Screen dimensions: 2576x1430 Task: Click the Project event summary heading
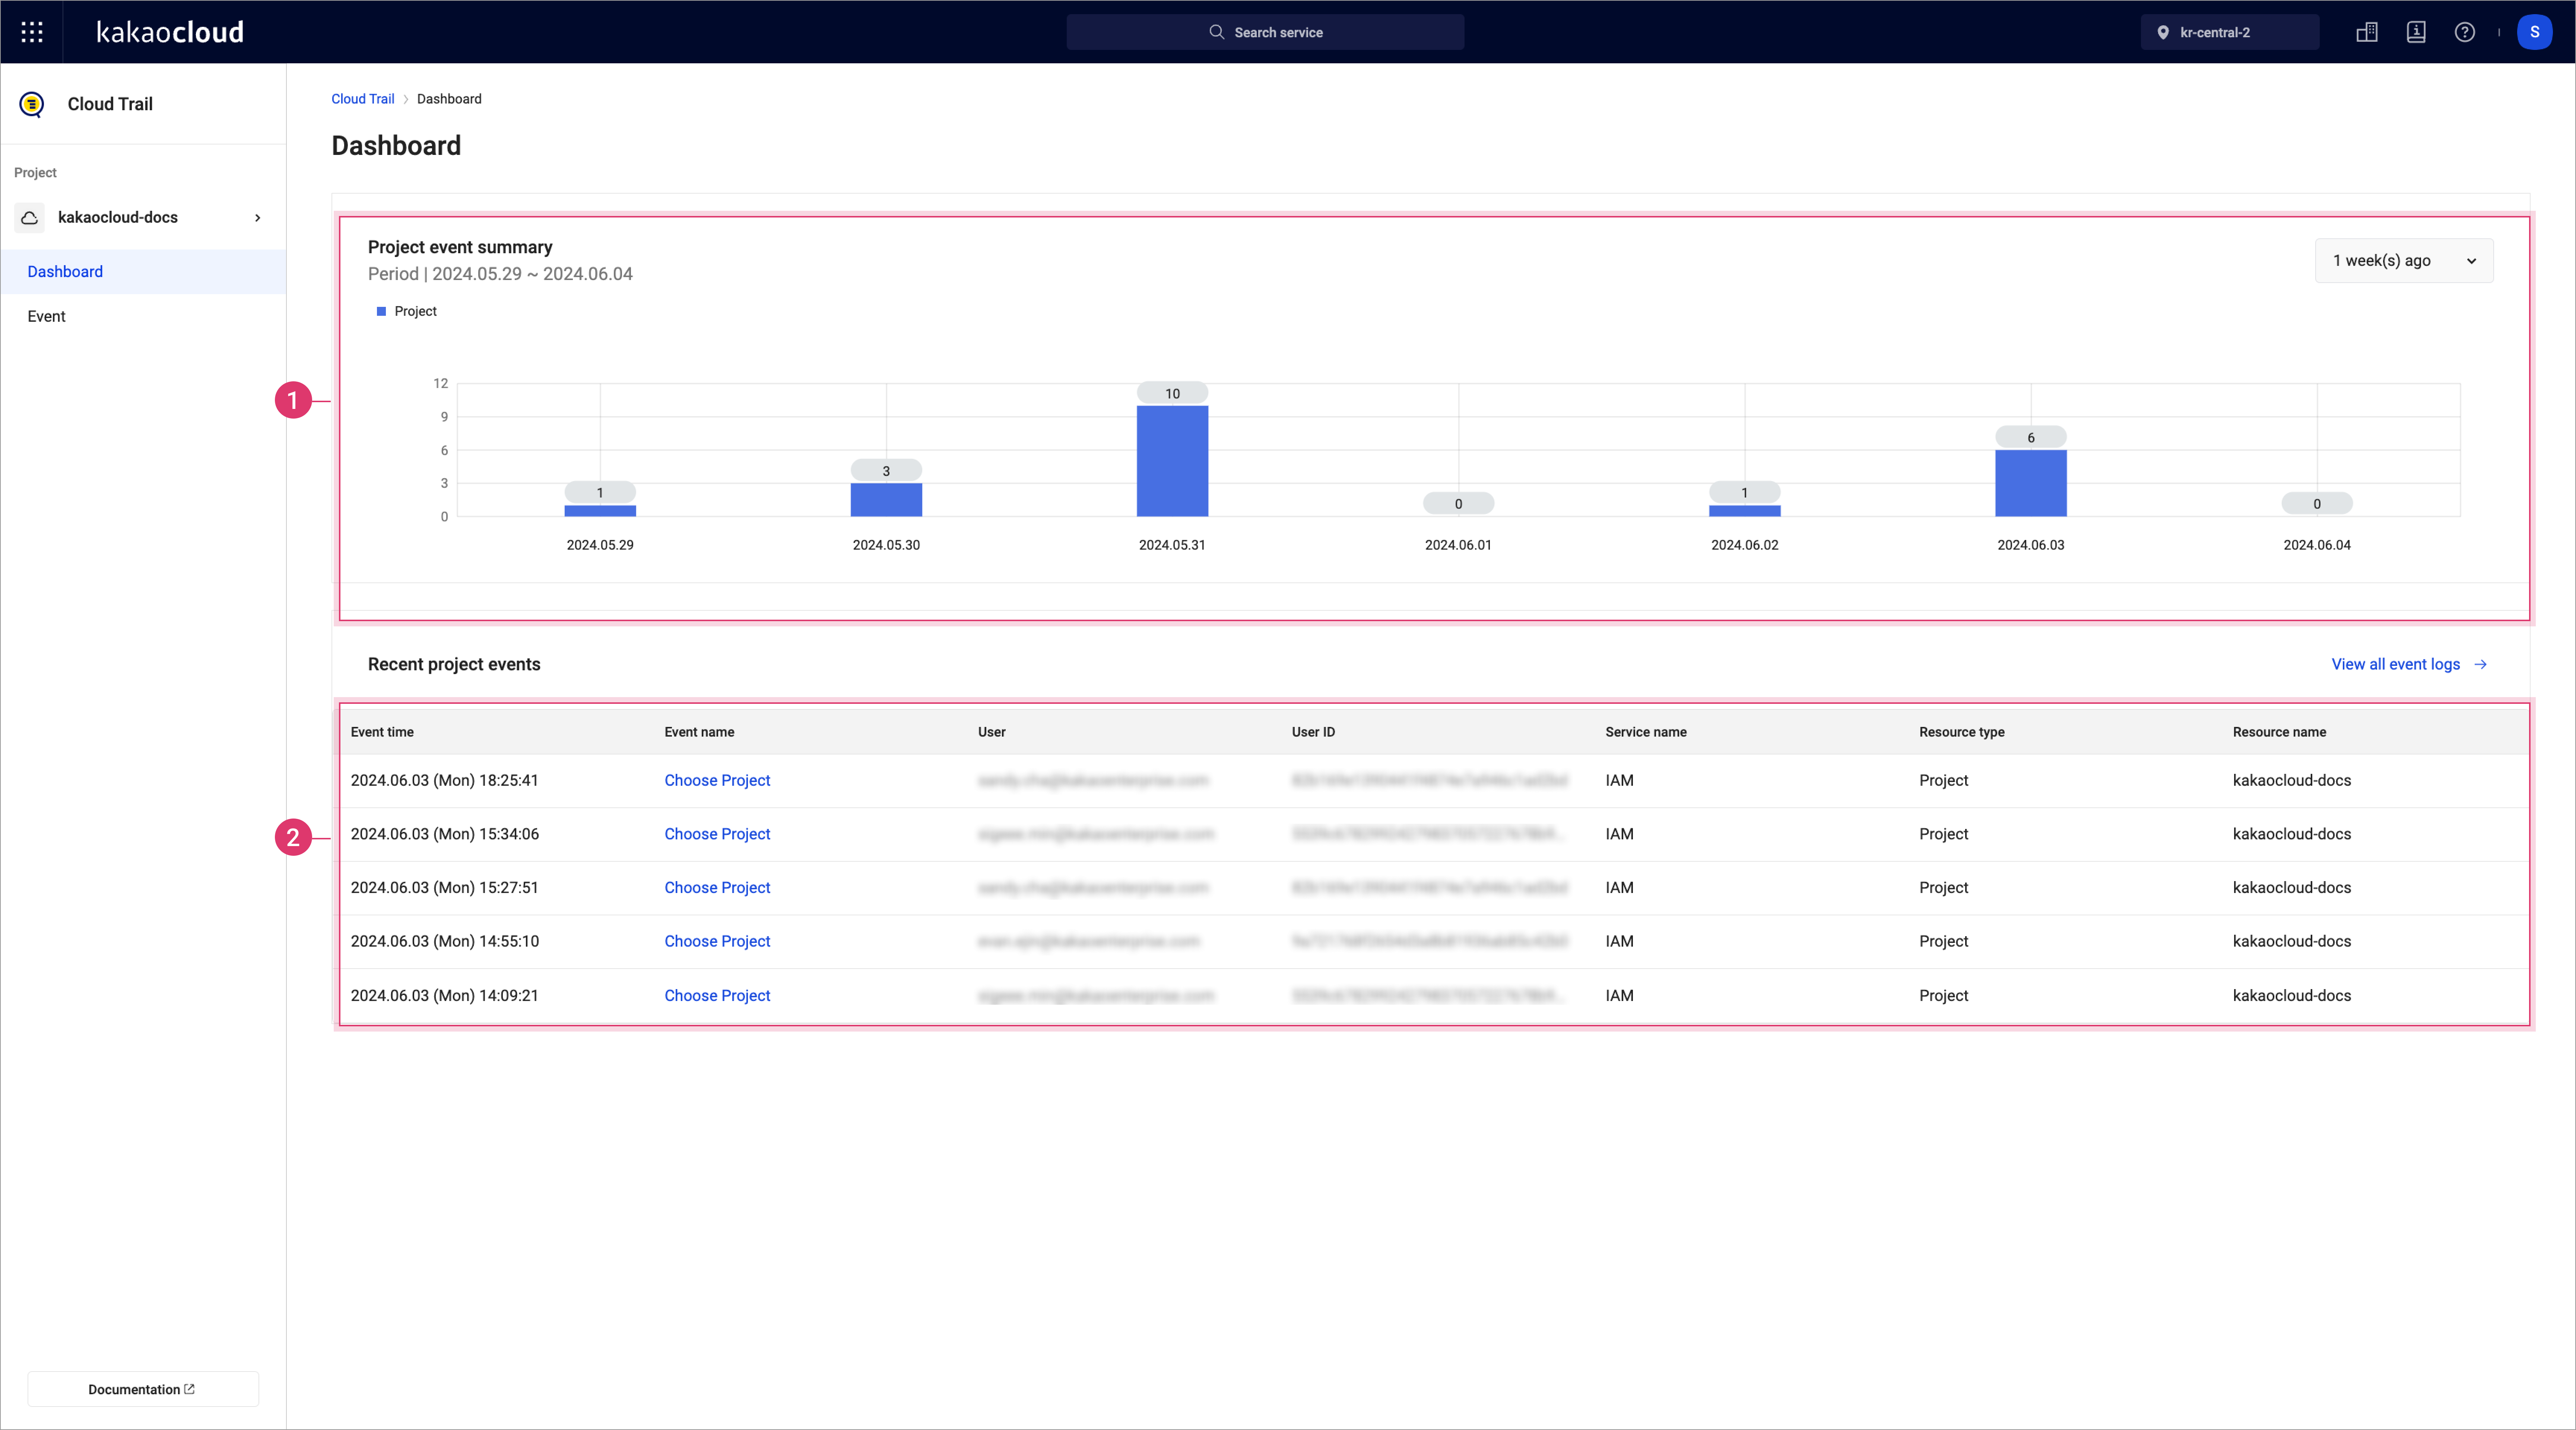[460, 247]
